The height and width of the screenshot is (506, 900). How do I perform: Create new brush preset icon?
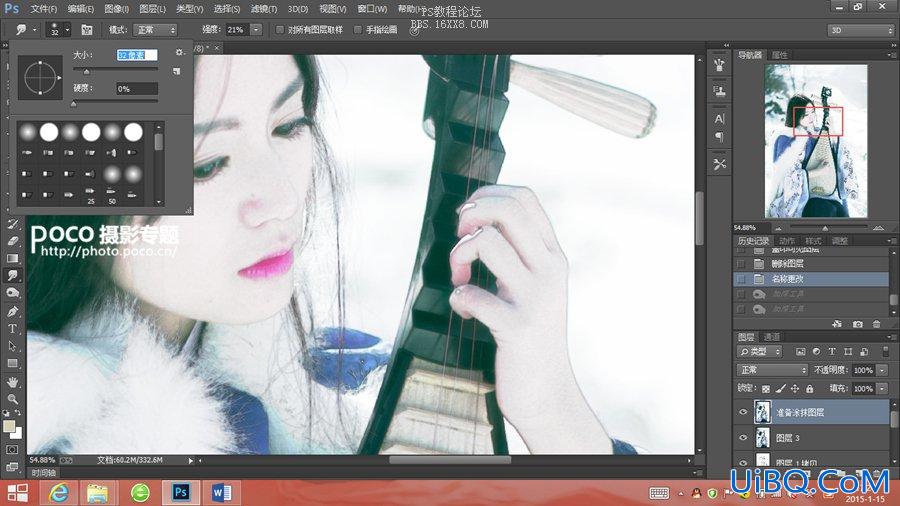pyautogui.click(x=177, y=71)
